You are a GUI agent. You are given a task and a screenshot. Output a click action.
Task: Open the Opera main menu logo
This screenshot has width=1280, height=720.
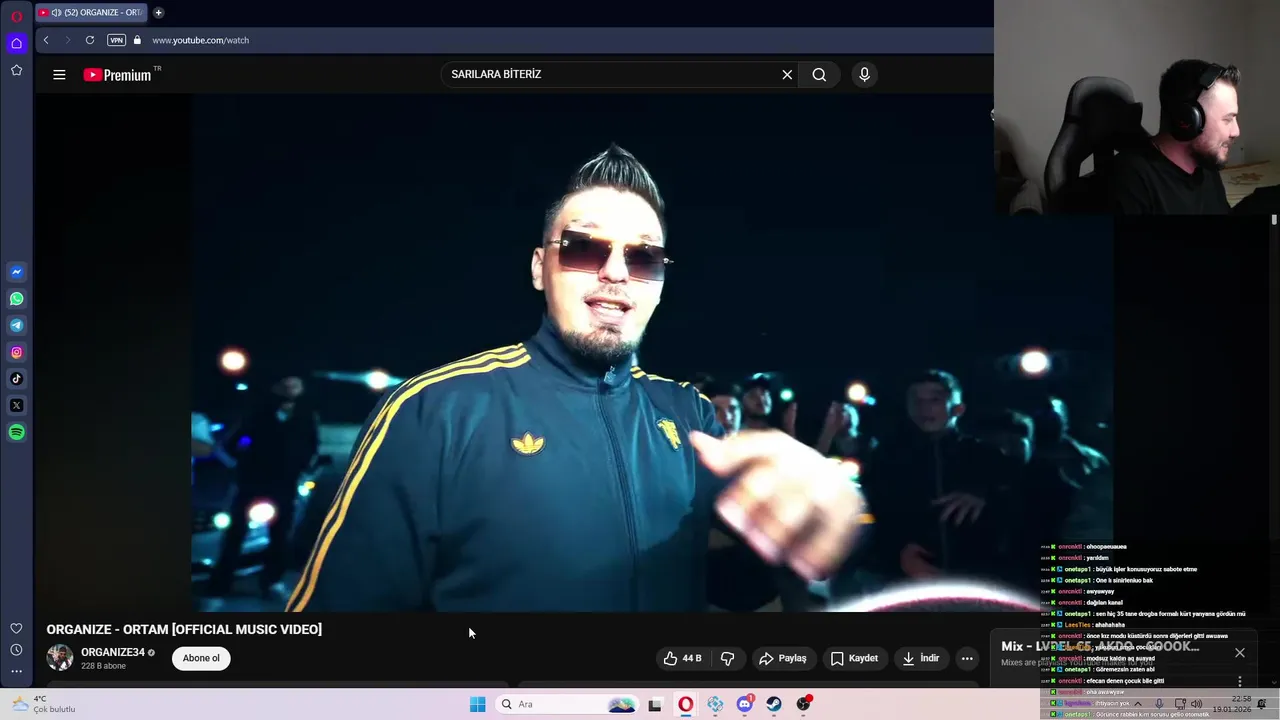(x=16, y=17)
